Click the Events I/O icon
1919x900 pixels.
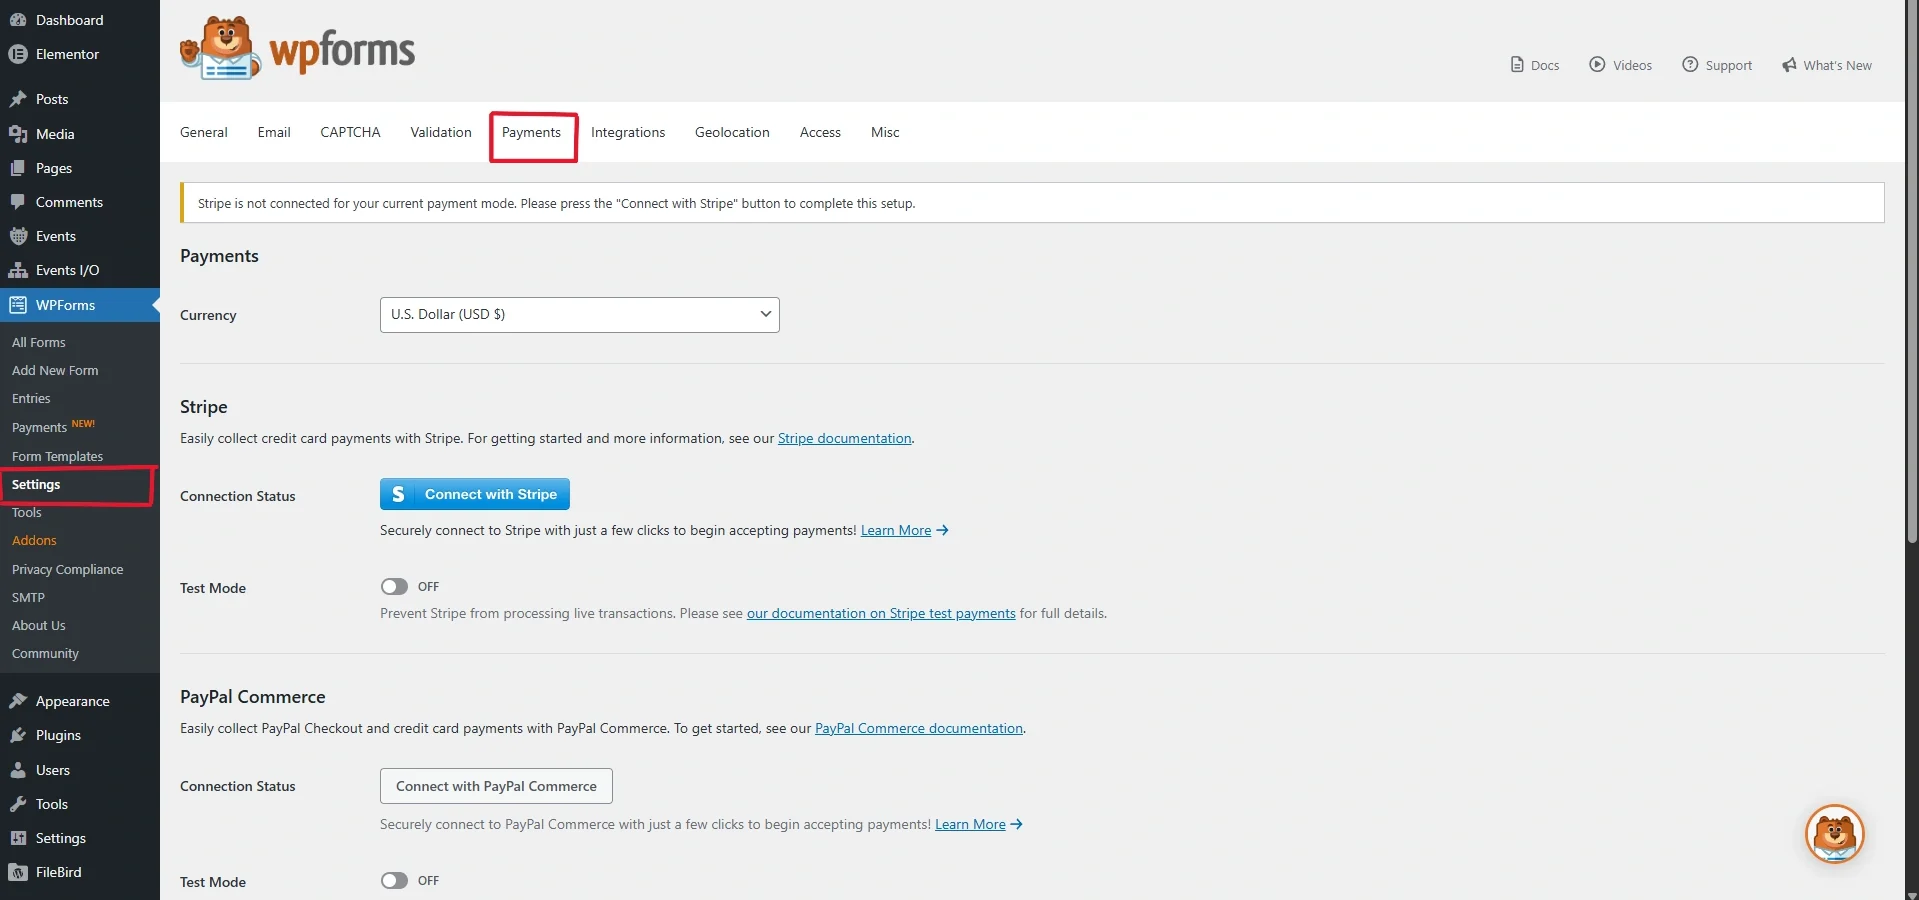pyautogui.click(x=18, y=270)
